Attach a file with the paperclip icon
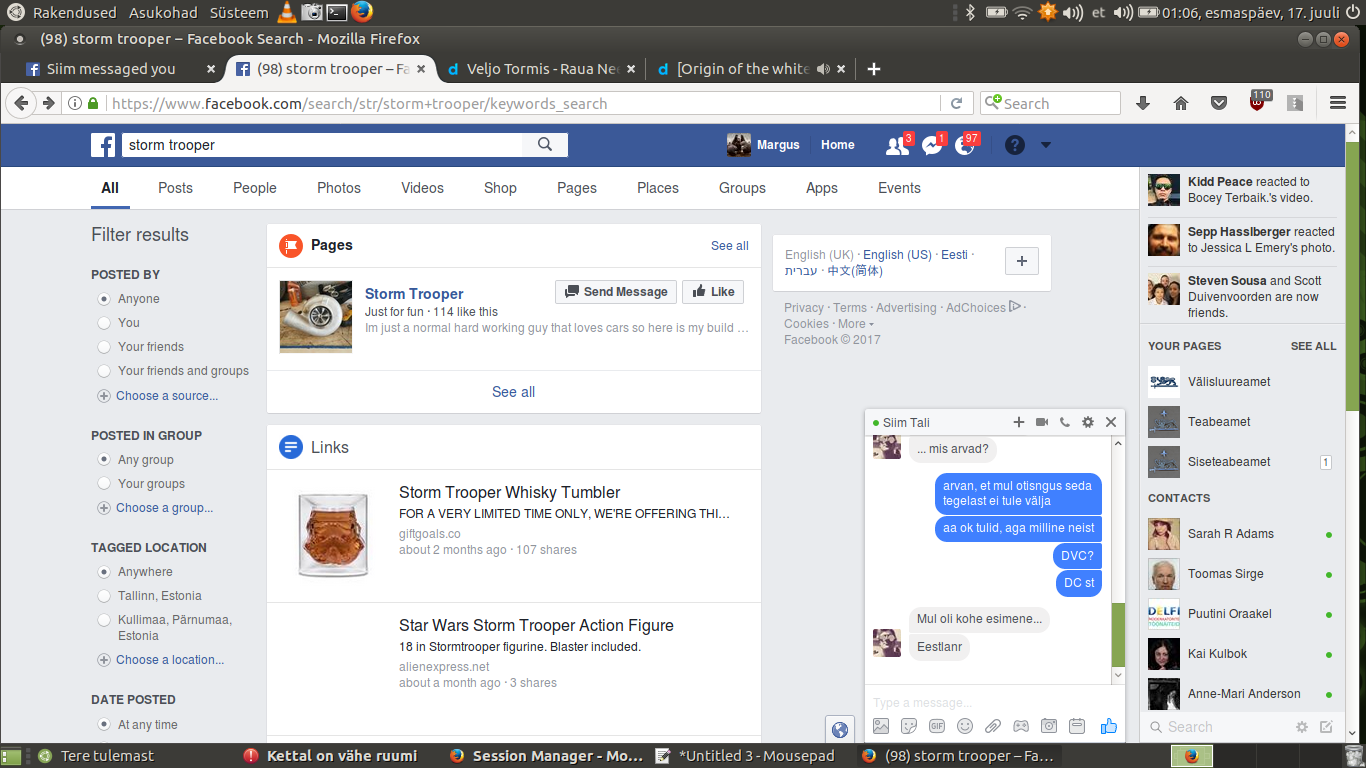1366x768 pixels. (x=993, y=727)
